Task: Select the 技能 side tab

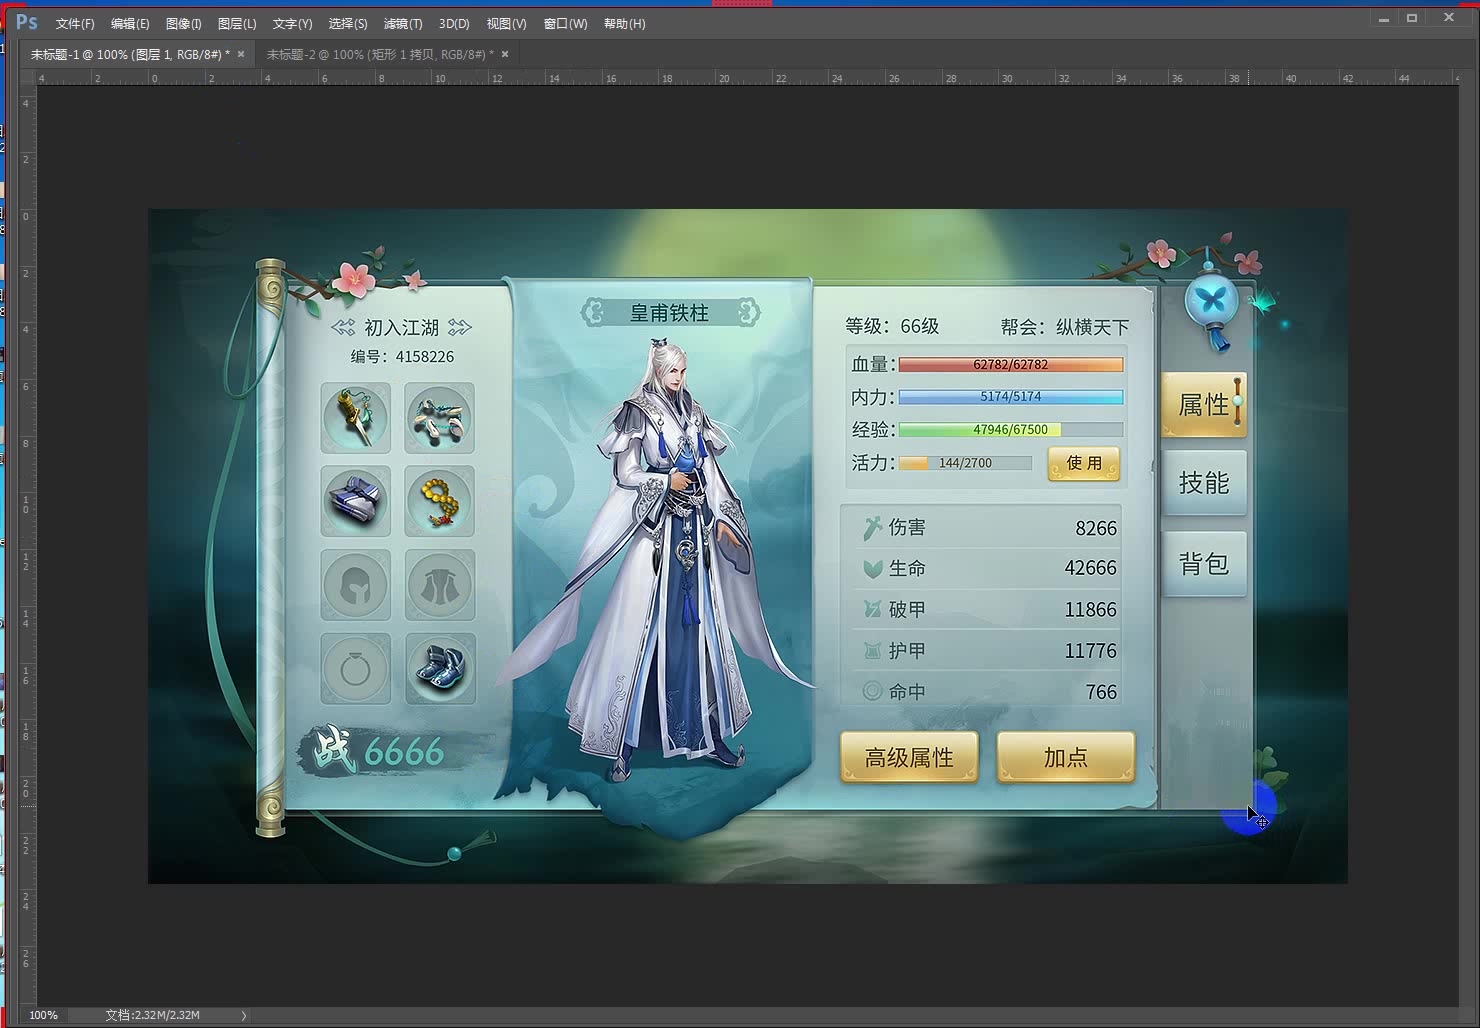Action: click(1204, 483)
